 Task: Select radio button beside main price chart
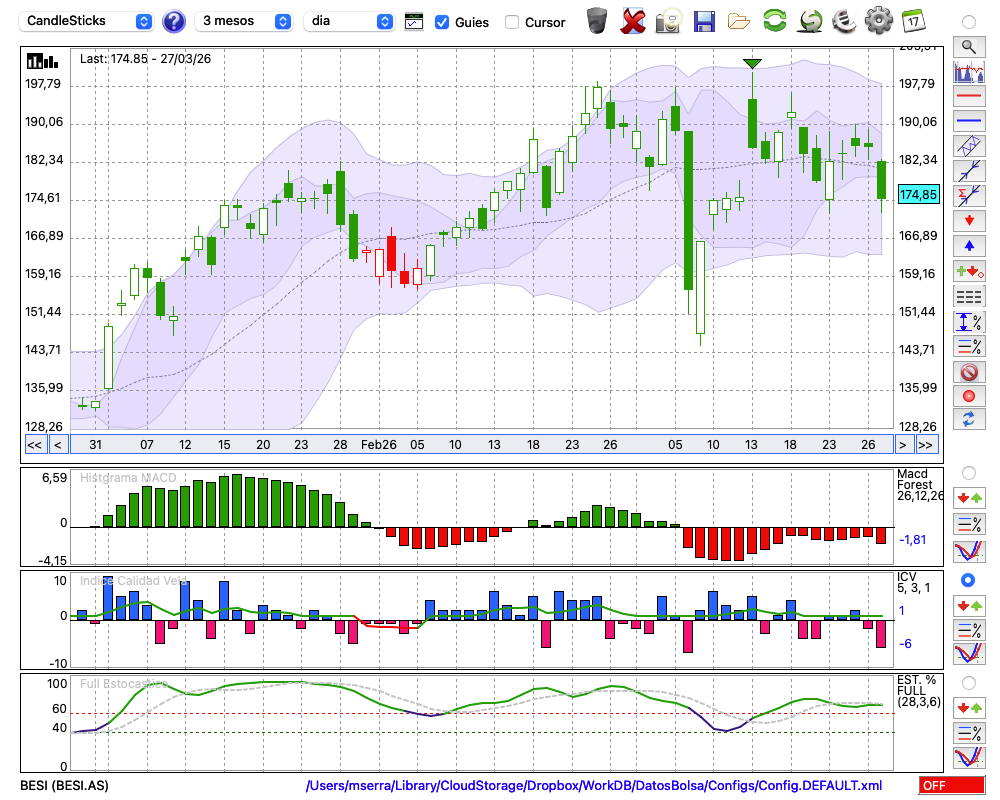(x=968, y=22)
